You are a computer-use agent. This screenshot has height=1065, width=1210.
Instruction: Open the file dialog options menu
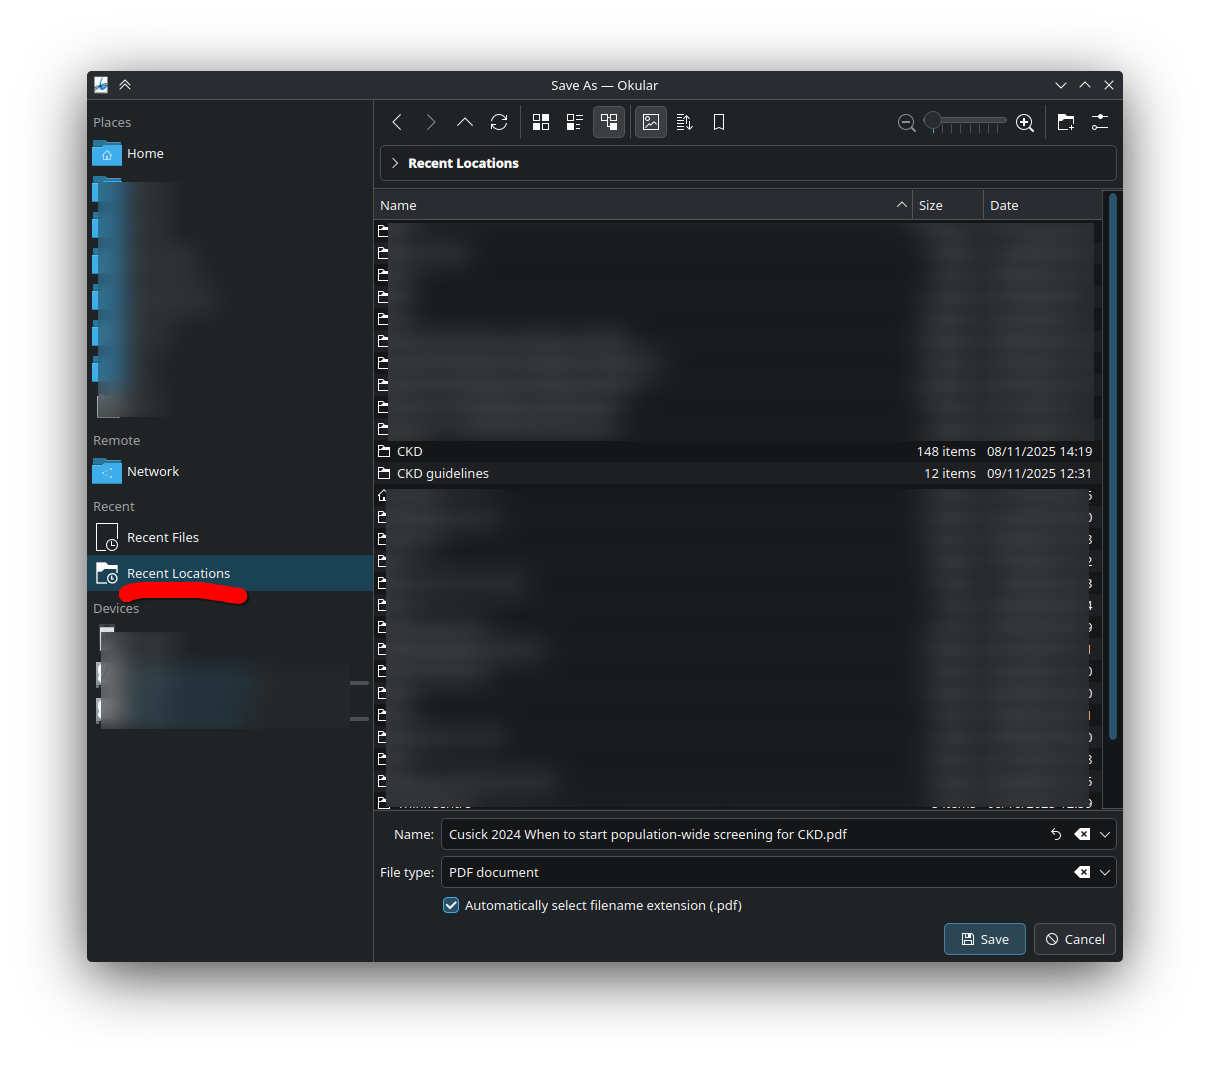(1100, 122)
